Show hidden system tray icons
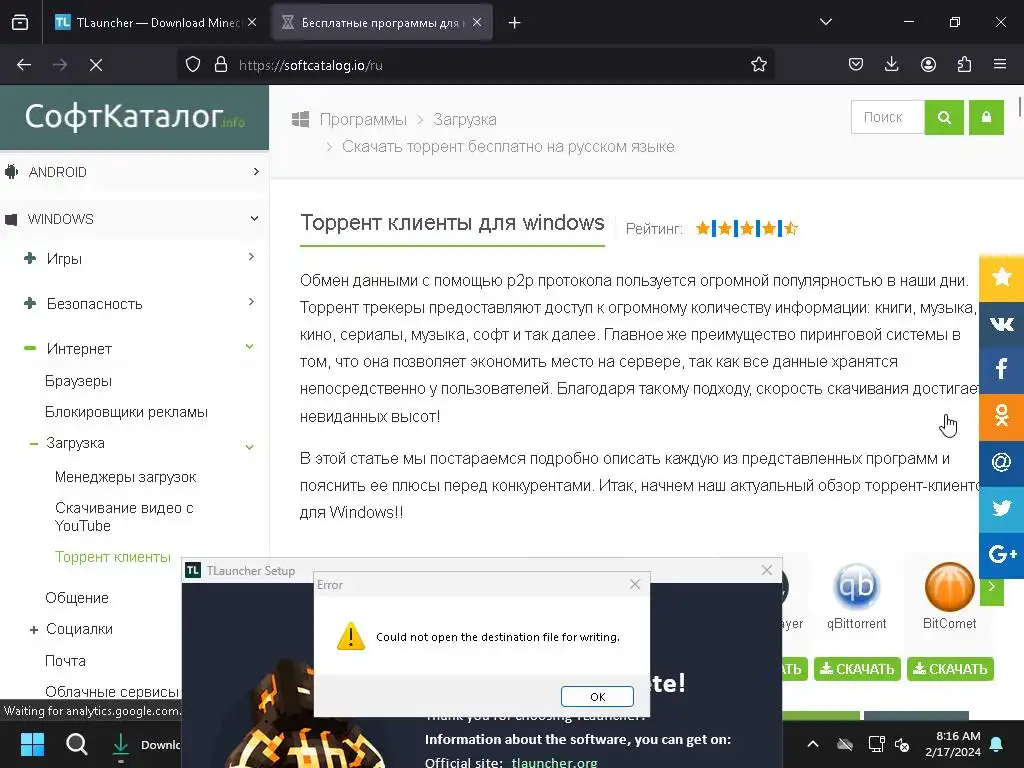The height and width of the screenshot is (768, 1024). click(x=812, y=744)
